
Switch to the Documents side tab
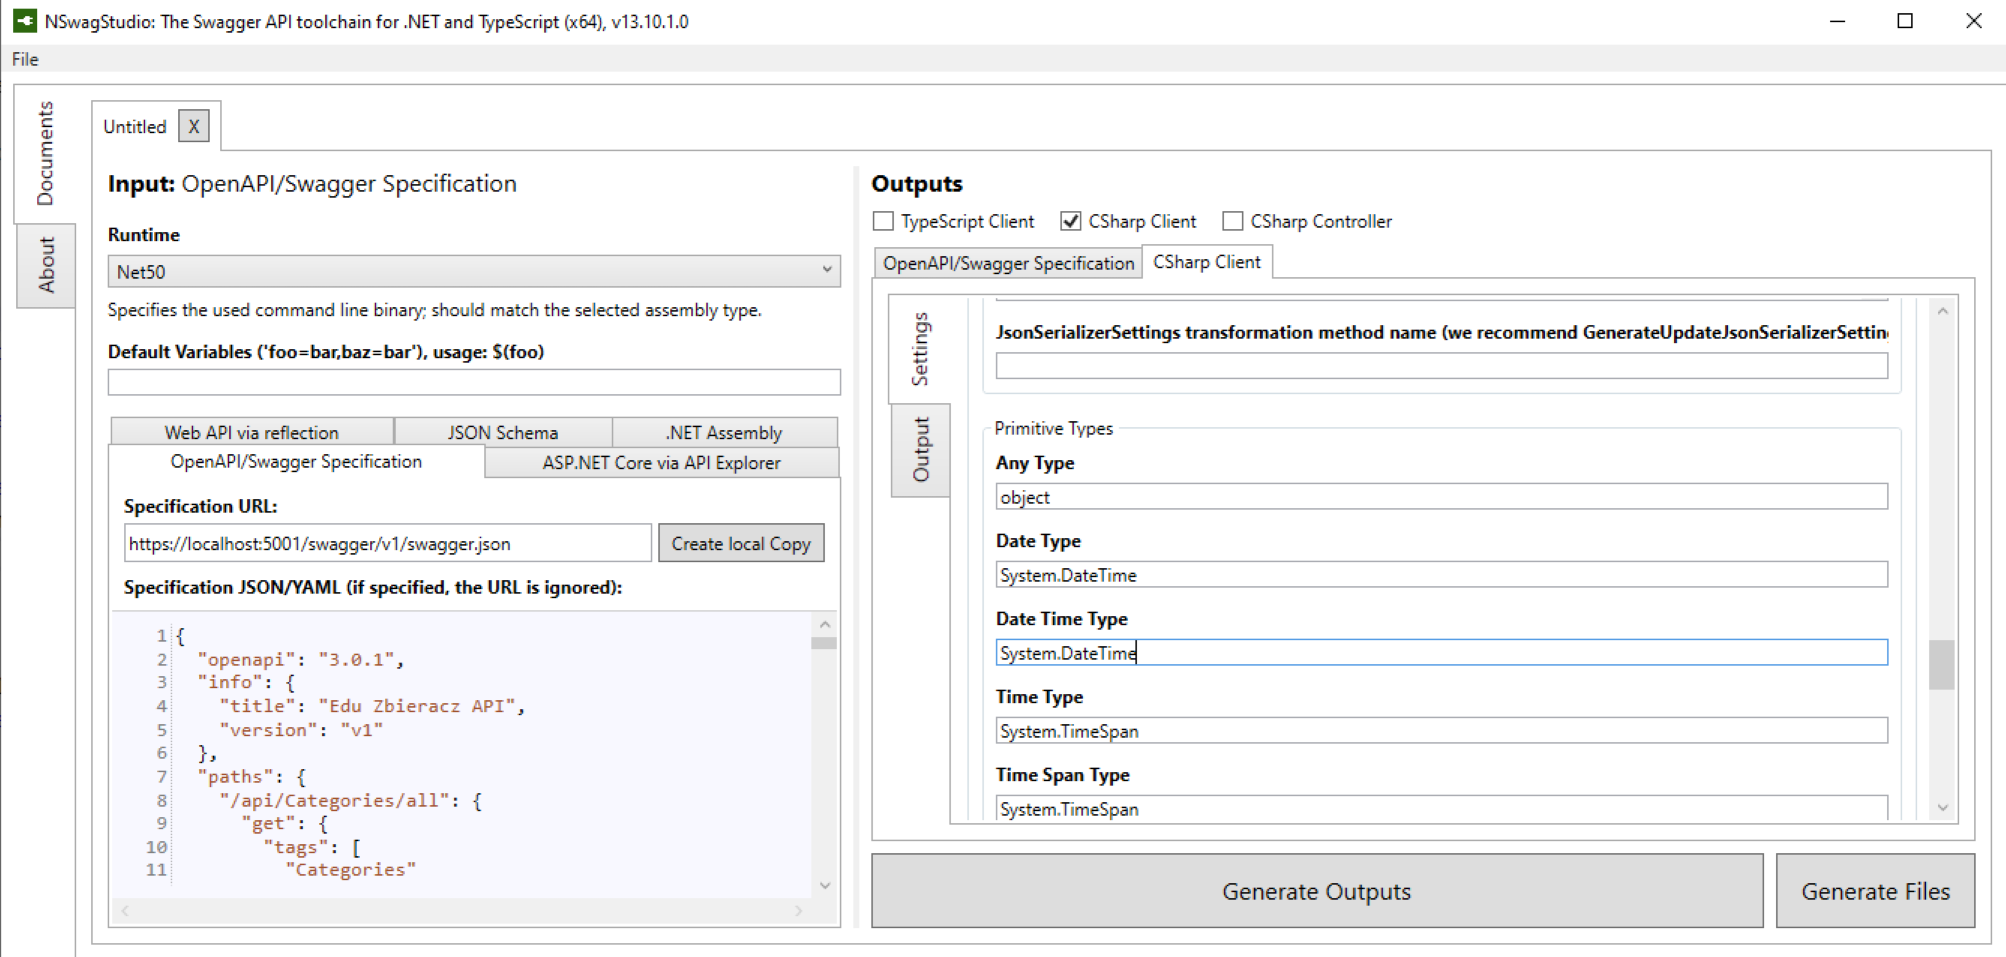coord(45,153)
